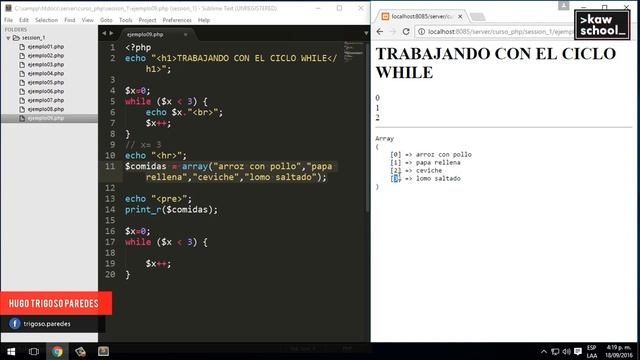This screenshot has width=640, height=360.
Task: Collapse the session_1 folder arrow
Action: click(x=8, y=38)
